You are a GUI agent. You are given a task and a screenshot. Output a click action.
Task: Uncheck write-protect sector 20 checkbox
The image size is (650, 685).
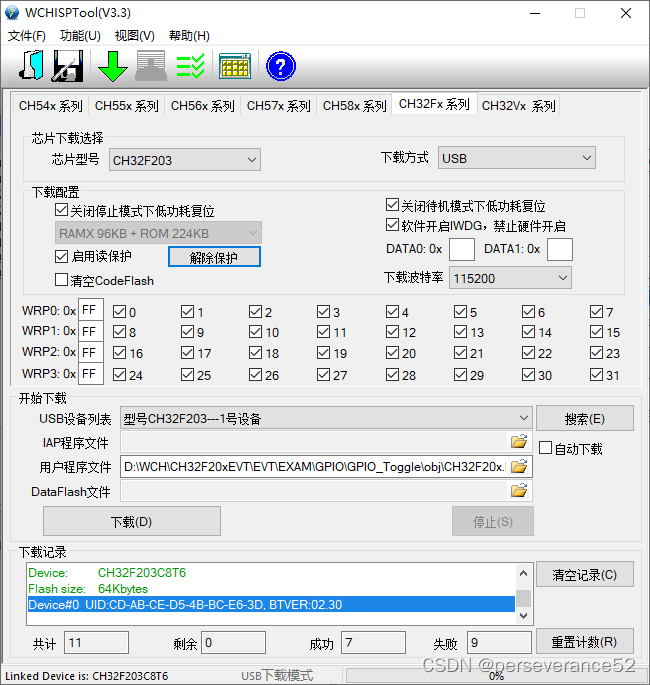pyautogui.click(x=392, y=353)
